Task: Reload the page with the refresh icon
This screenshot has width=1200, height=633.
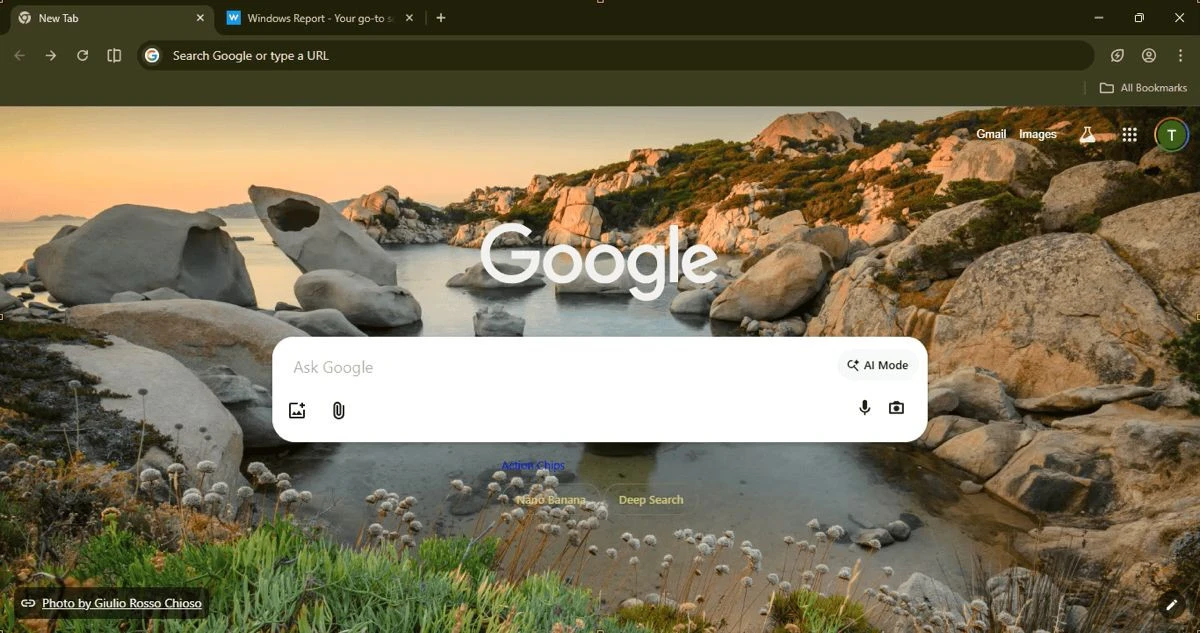Action: [x=83, y=56]
